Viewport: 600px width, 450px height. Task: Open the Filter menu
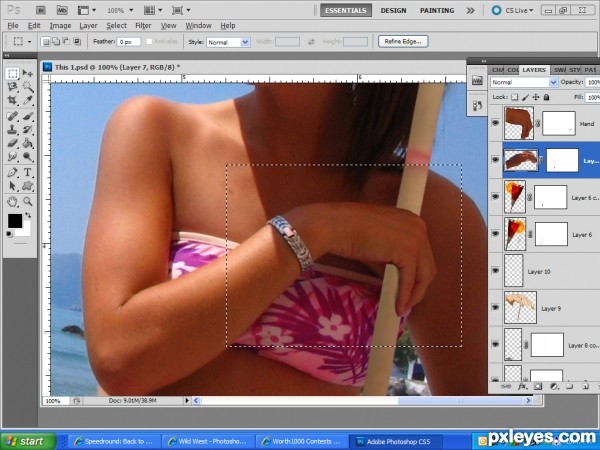click(x=143, y=26)
